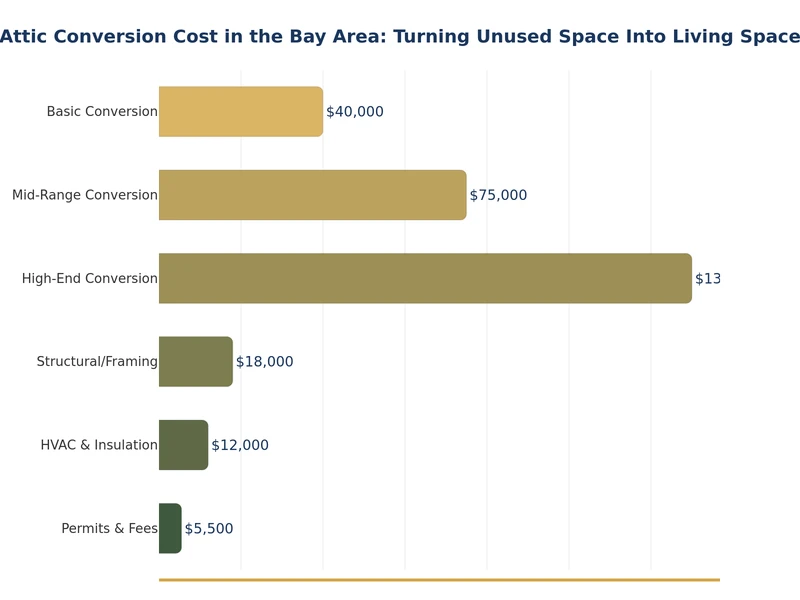Screen dimensions: 800x600
Task: Click the truncated $13 value label
Action: coord(707,279)
